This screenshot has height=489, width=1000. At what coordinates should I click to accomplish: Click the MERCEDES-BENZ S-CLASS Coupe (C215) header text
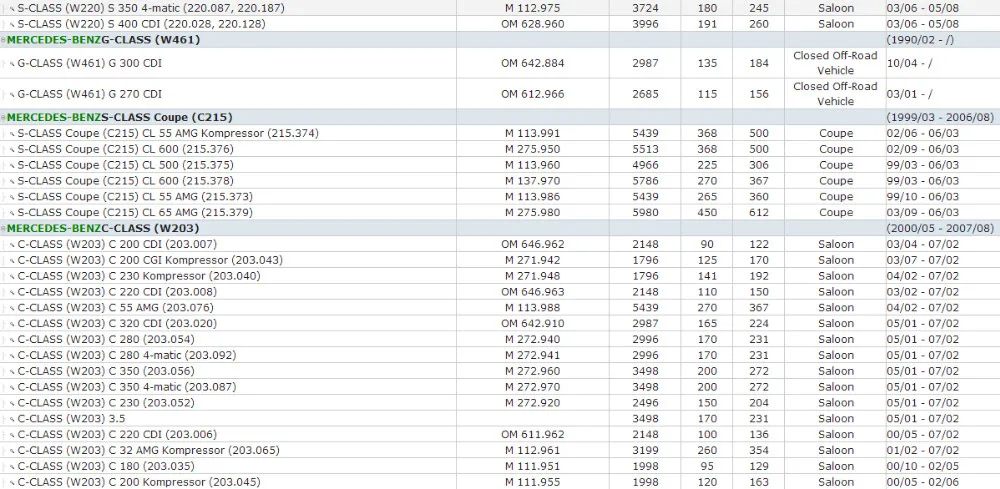119,117
